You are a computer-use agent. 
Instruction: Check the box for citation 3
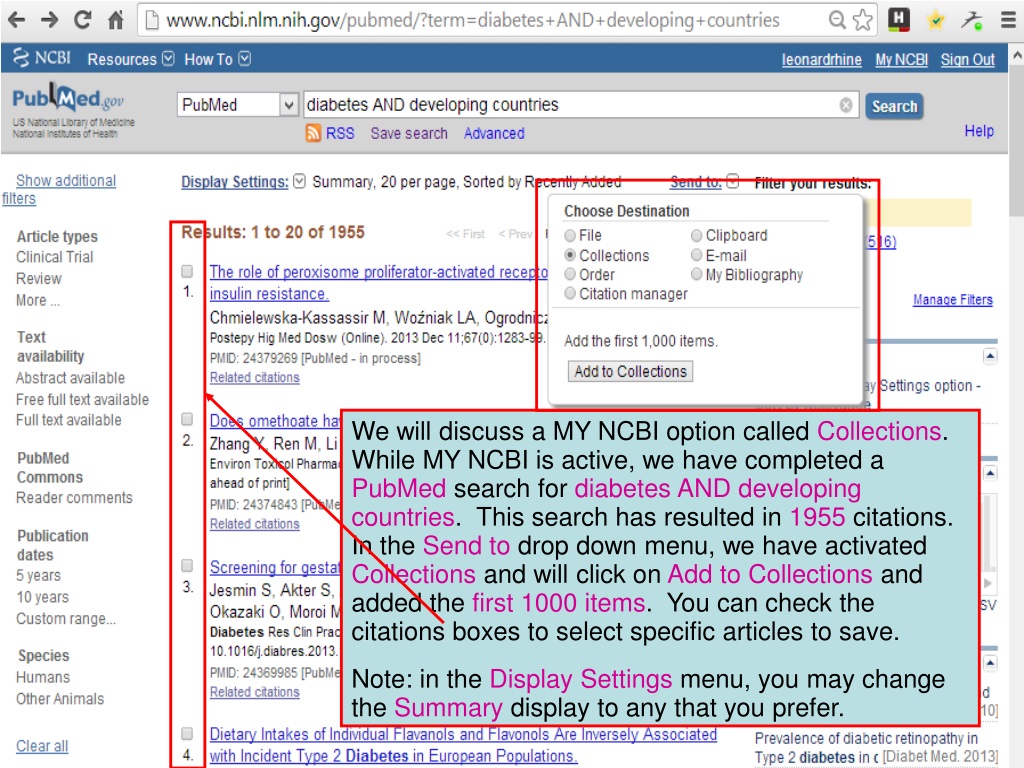(x=187, y=565)
